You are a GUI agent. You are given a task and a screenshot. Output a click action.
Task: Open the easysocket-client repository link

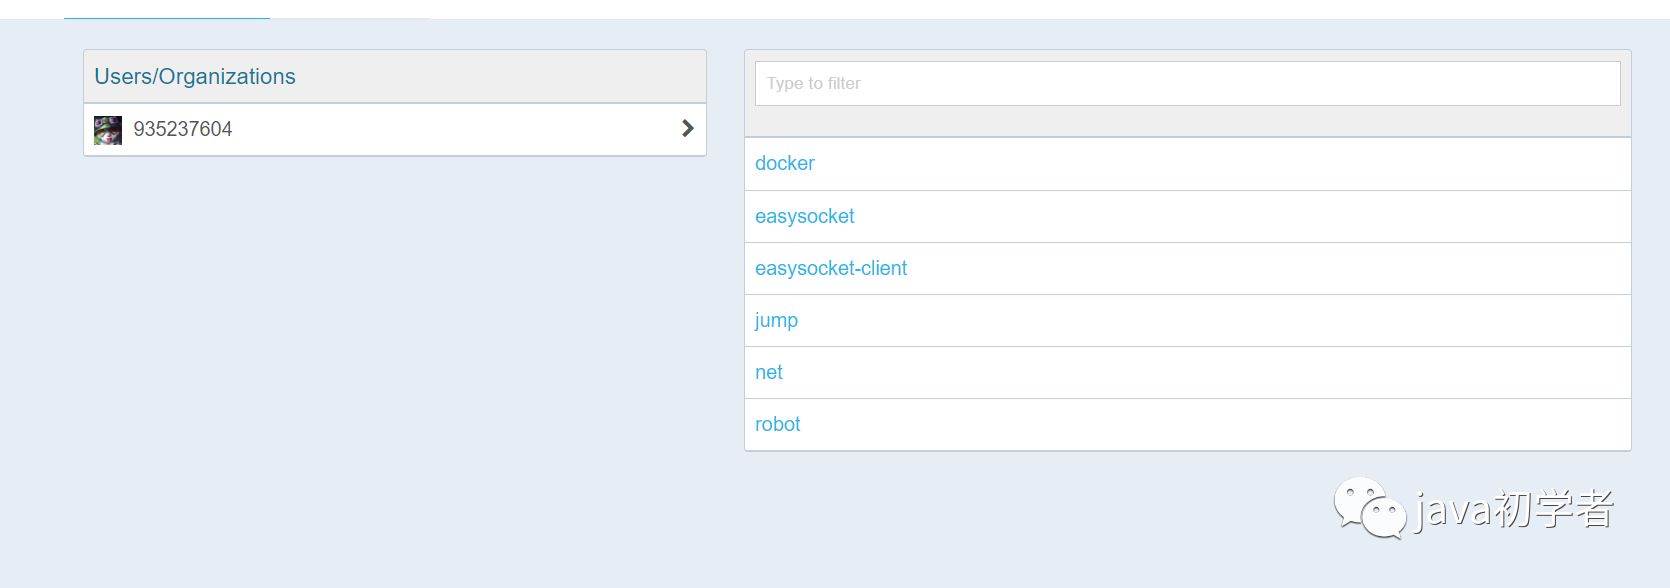831,268
